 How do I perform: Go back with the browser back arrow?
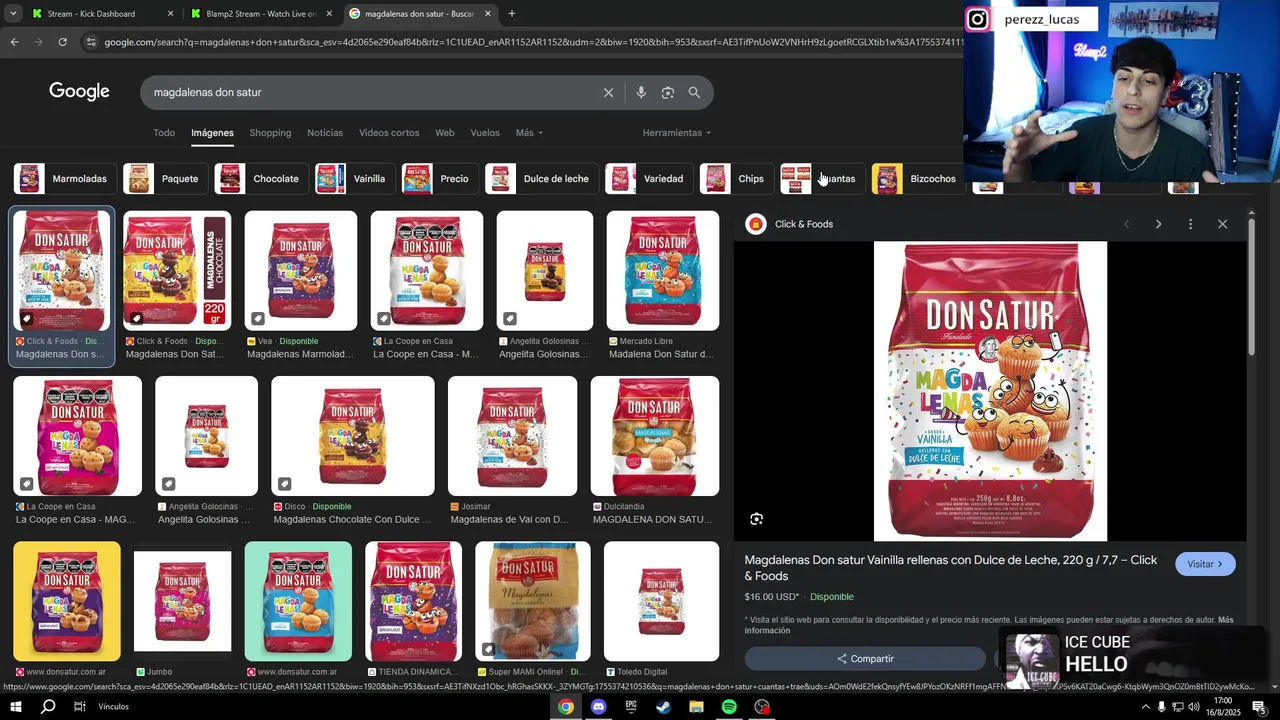coord(14,42)
